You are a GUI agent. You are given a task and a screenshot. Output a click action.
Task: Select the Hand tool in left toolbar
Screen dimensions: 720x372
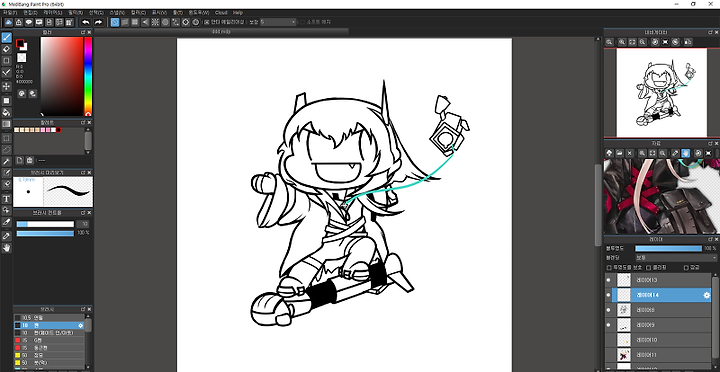[x=6, y=248]
